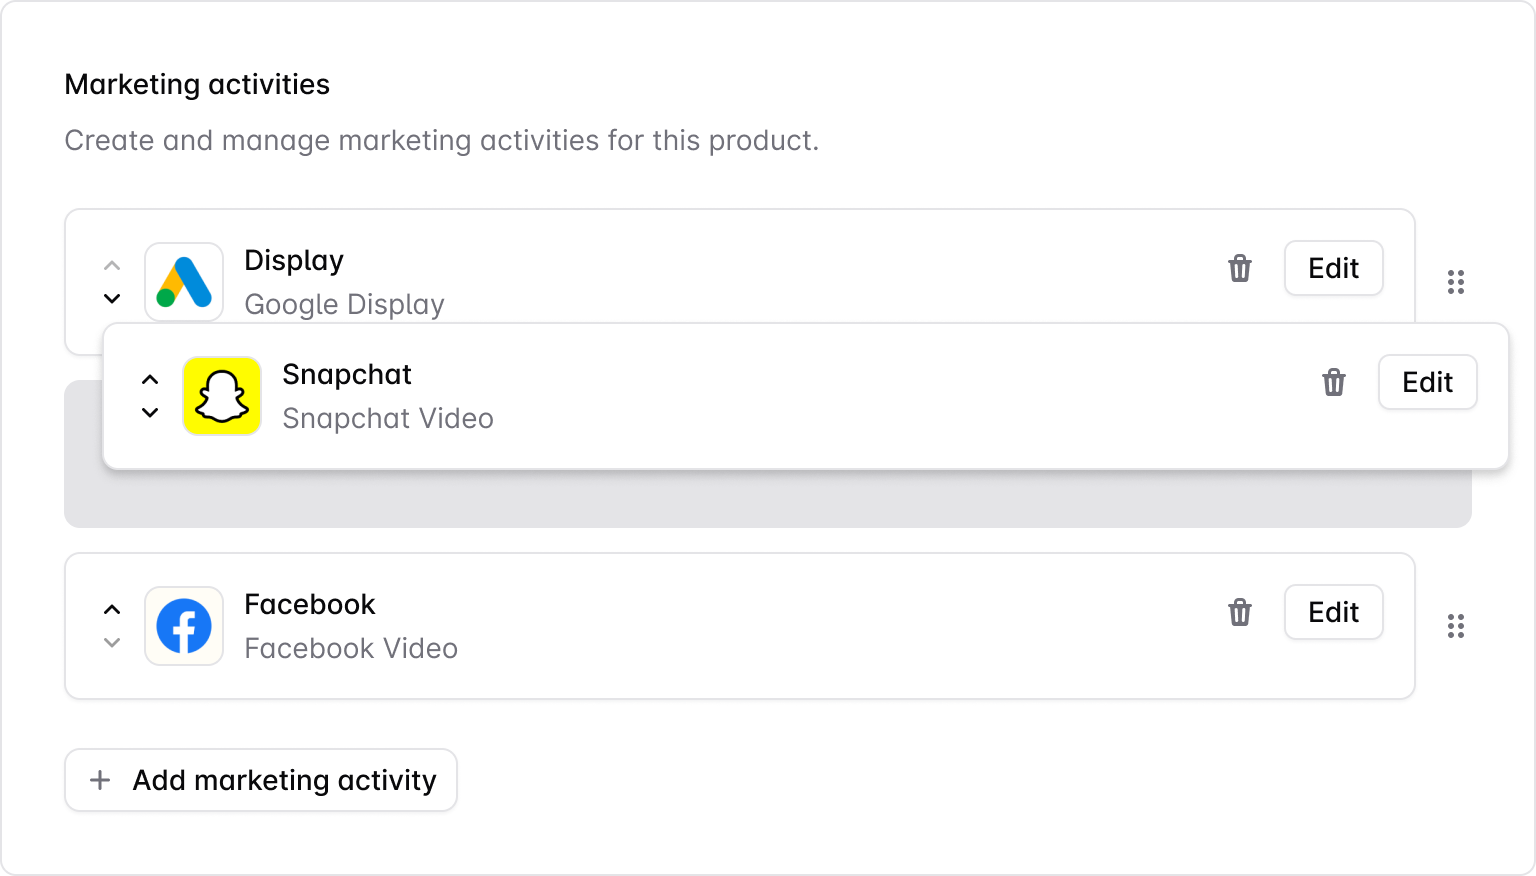Click the Google Ads logo icon
Image resolution: width=1536 pixels, height=876 pixels.
(x=184, y=281)
